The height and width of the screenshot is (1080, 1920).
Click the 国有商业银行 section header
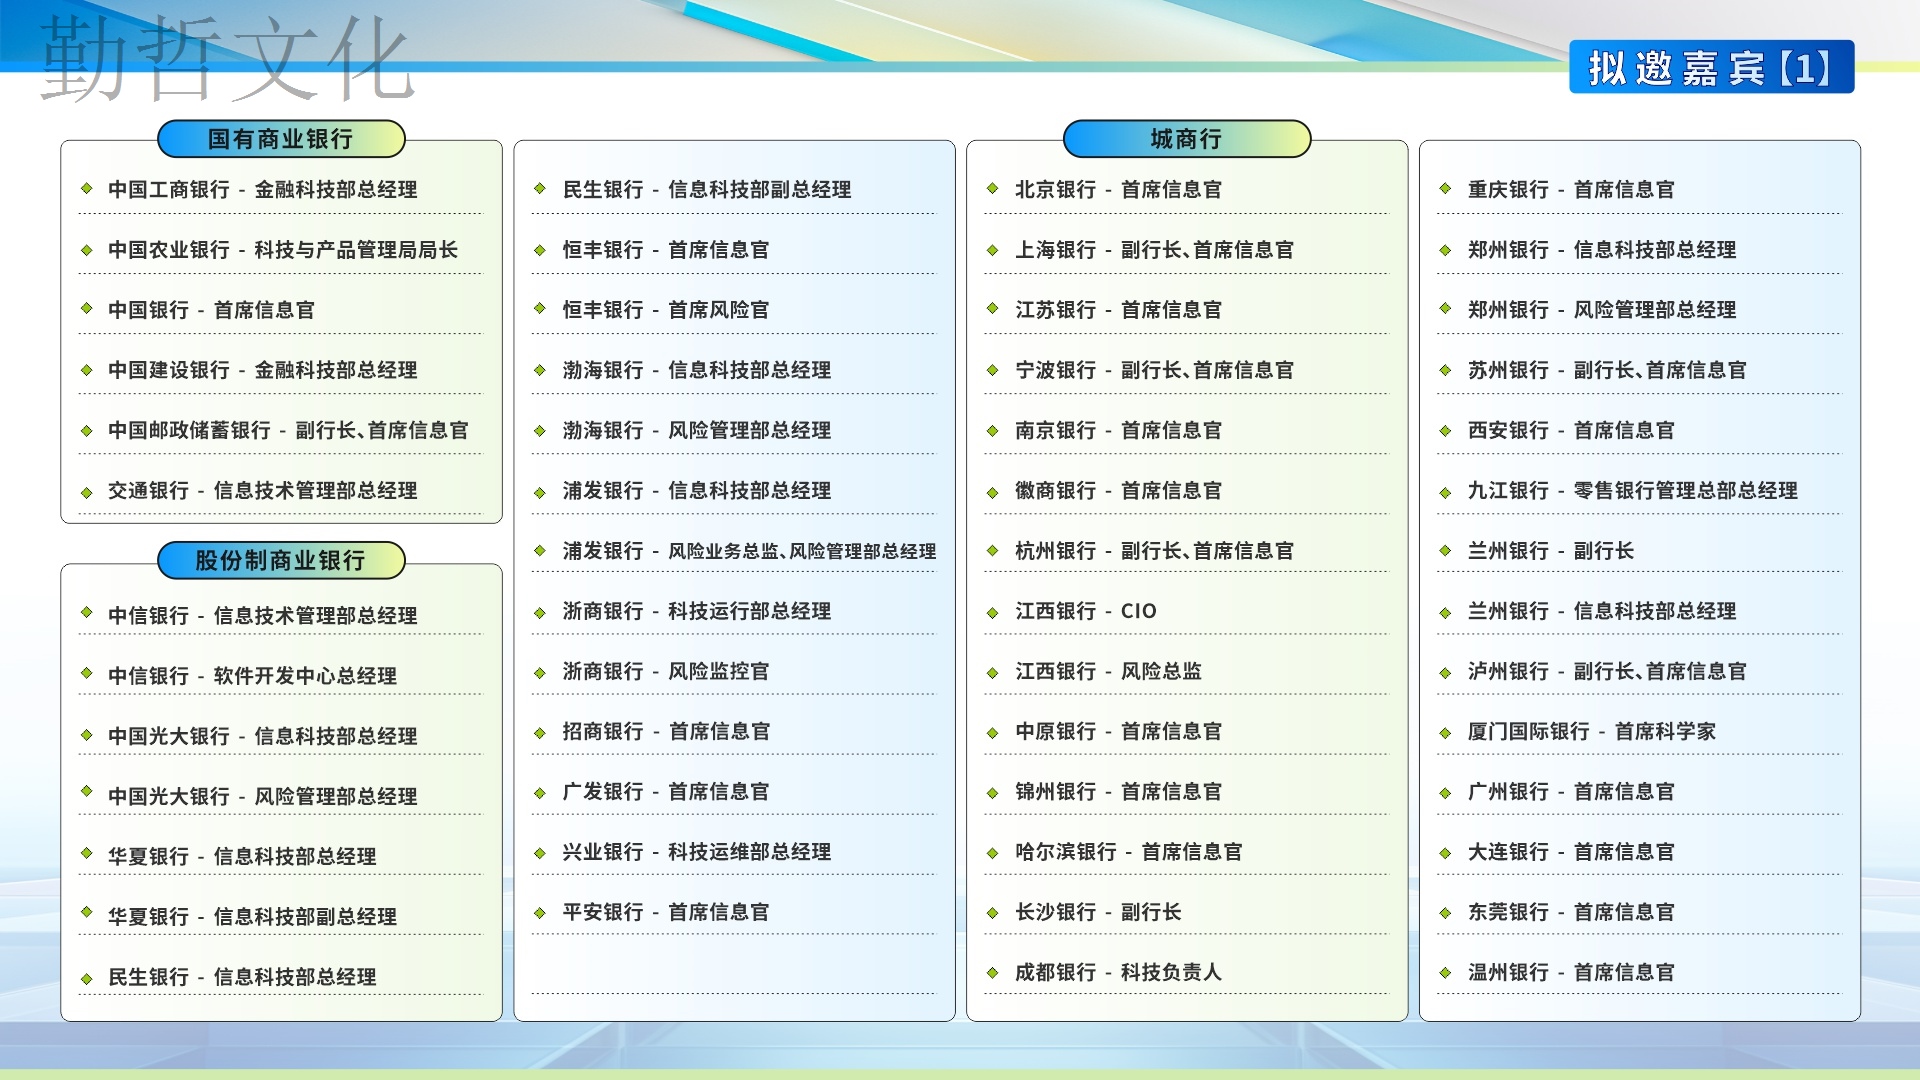pyautogui.click(x=281, y=139)
